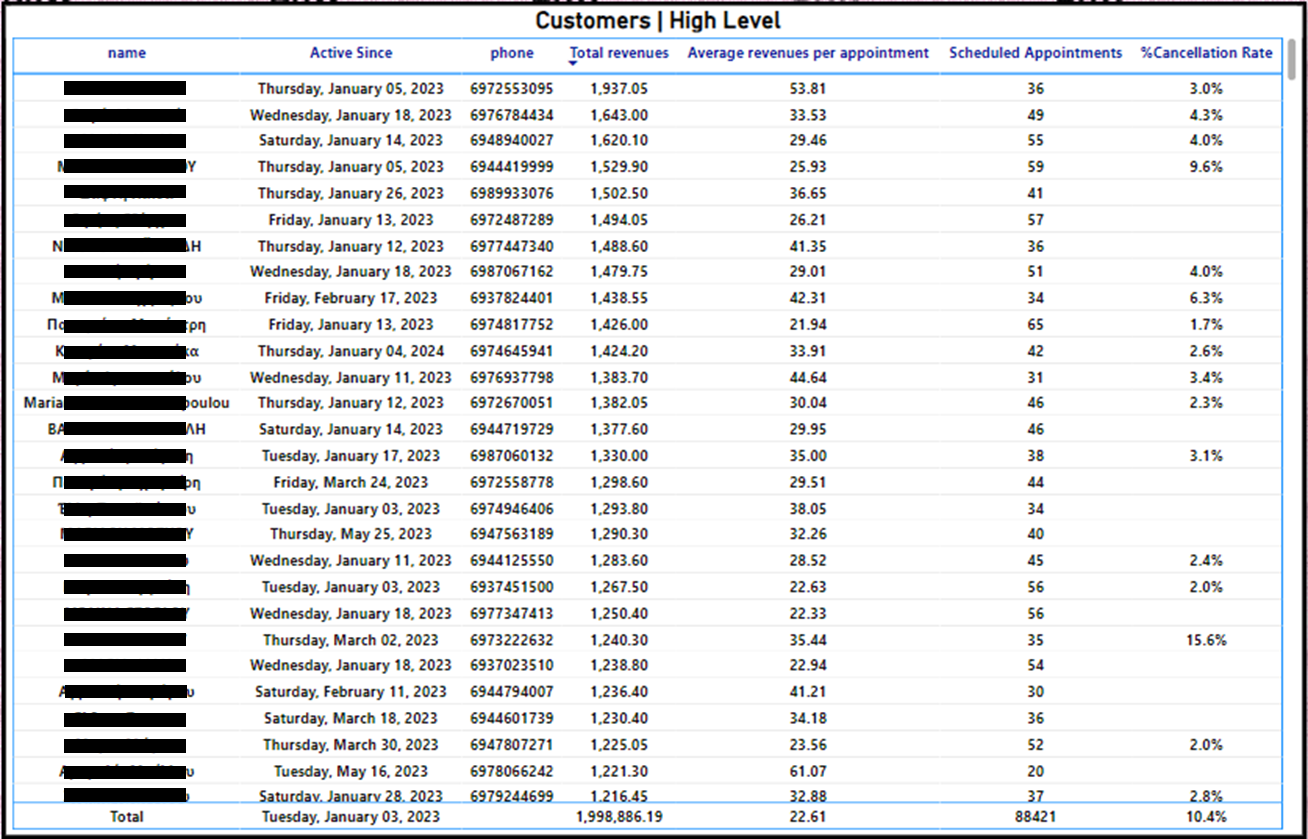Click Average revenues per appointment header
Viewport: 1308px width, 839px height.
coord(808,53)
